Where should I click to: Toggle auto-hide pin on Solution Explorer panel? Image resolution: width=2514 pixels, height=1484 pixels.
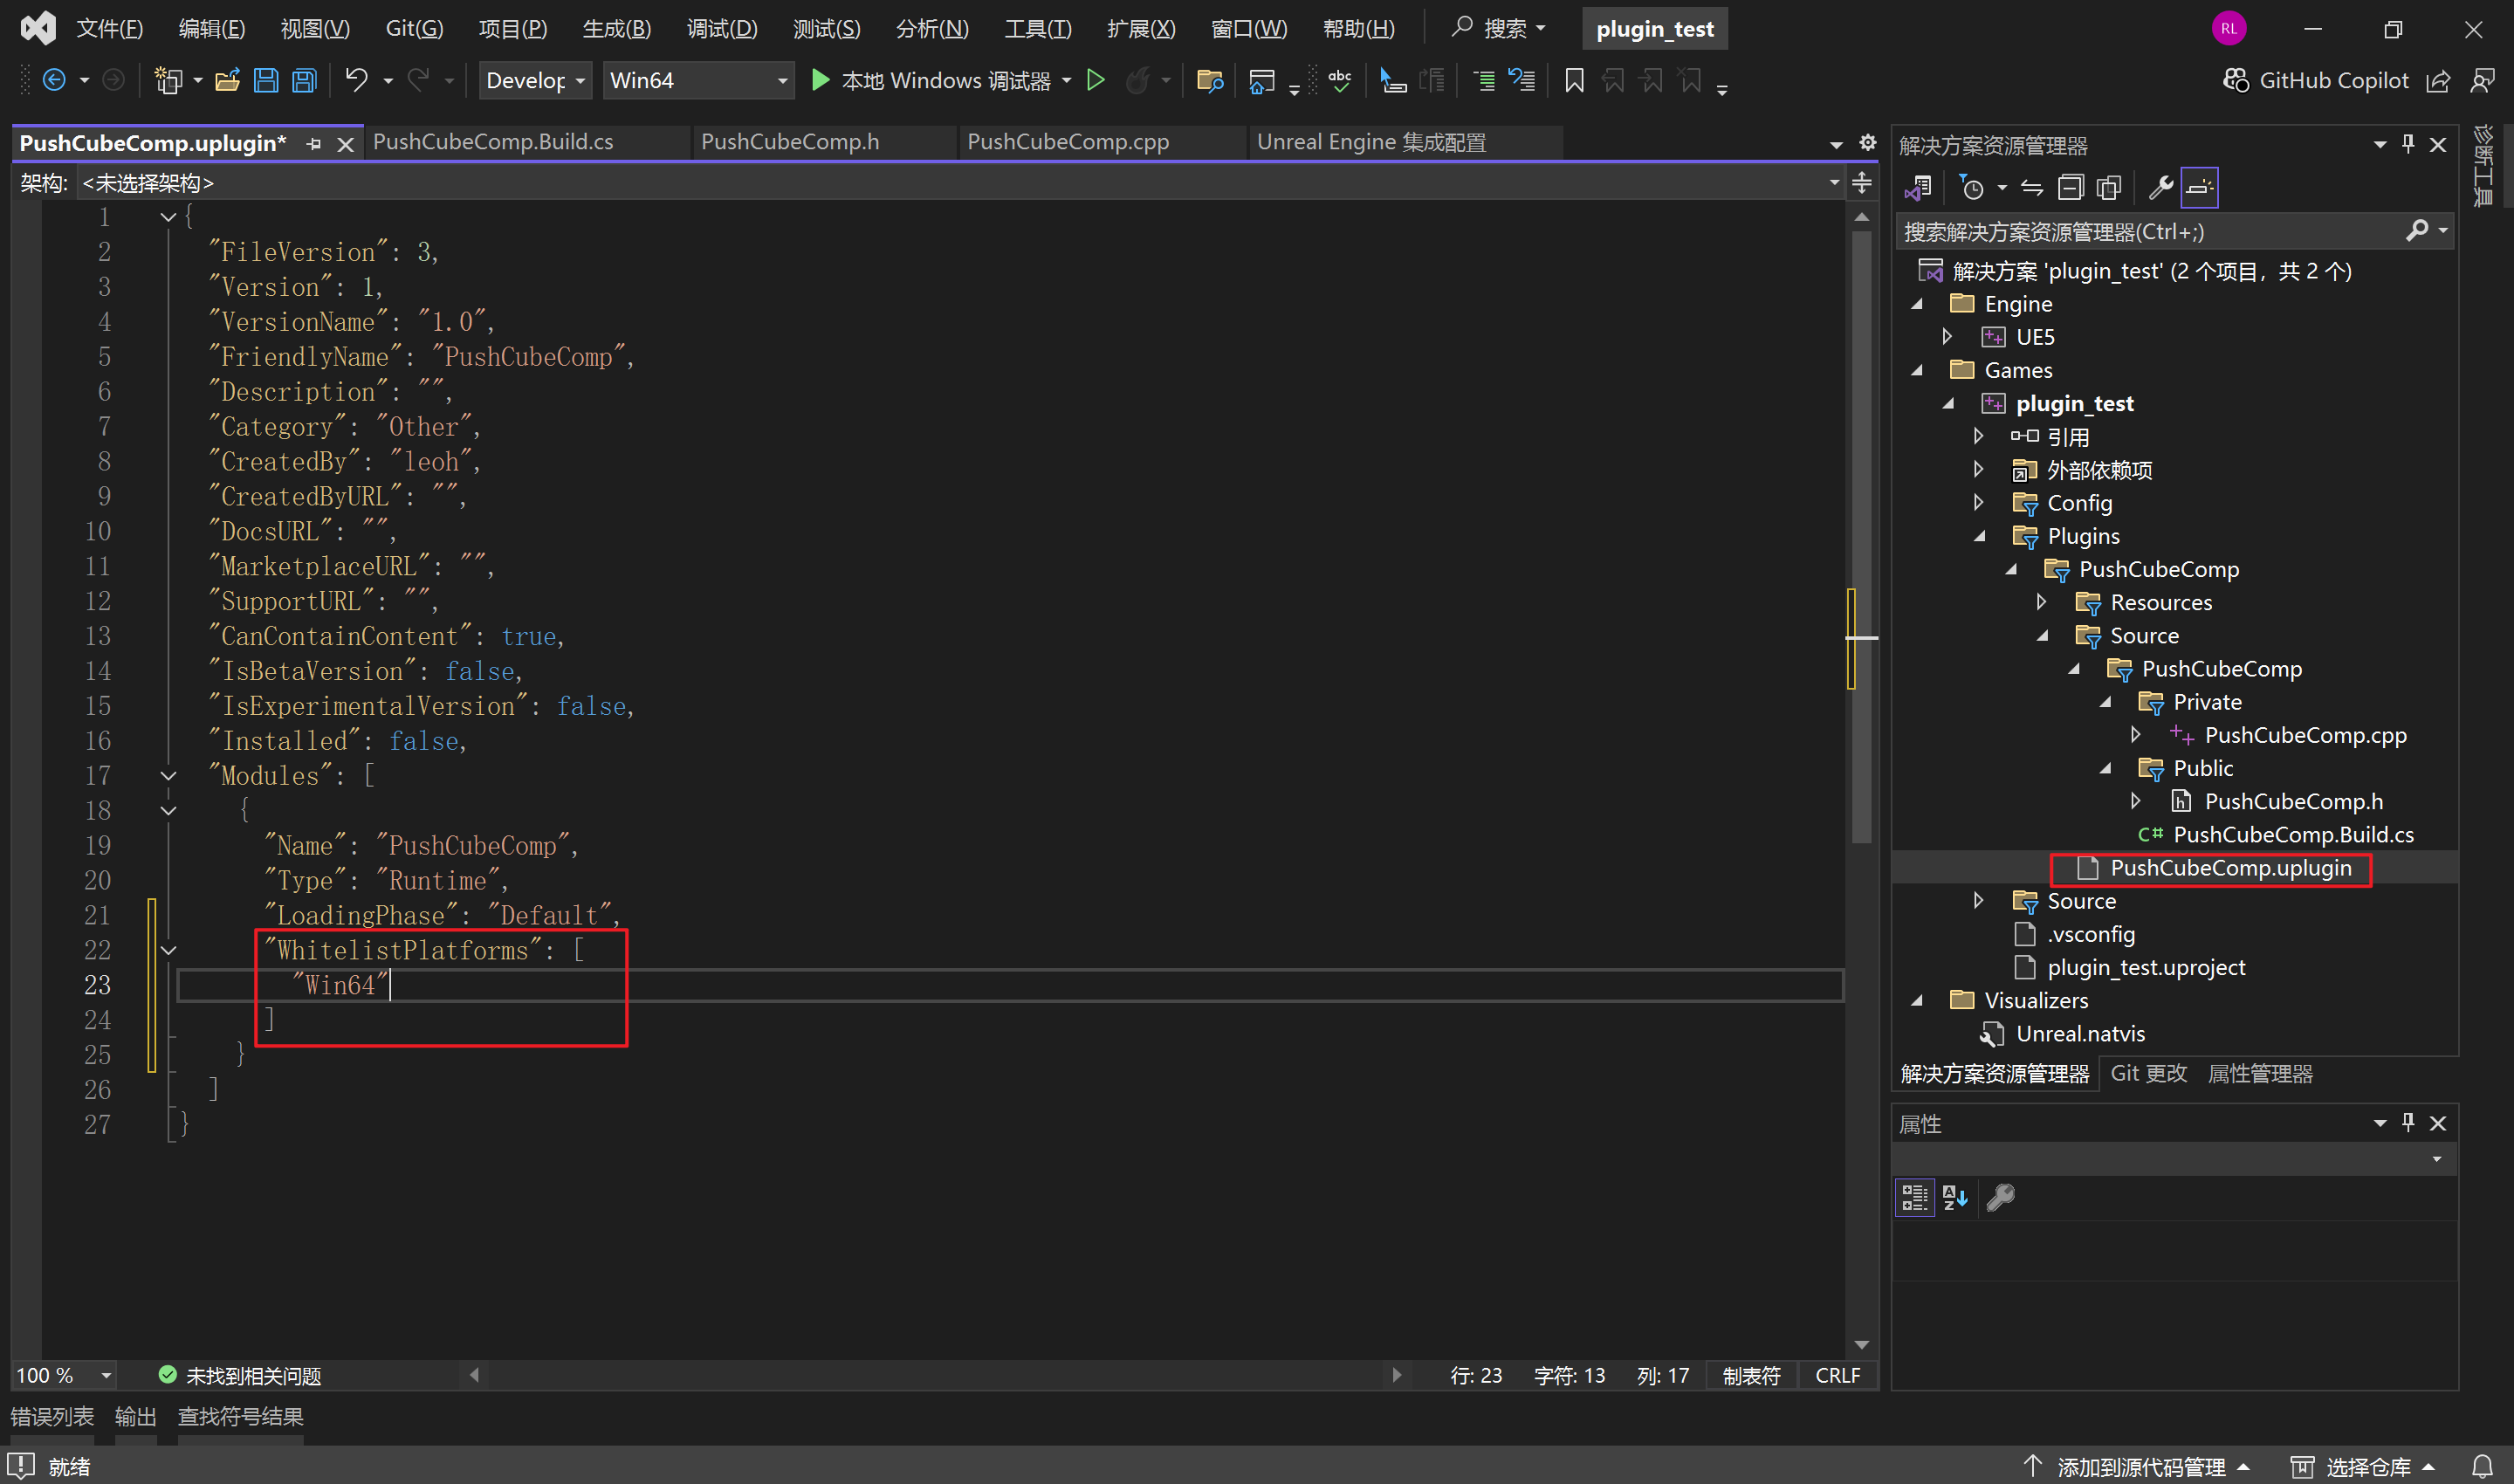pos(2408,144)
